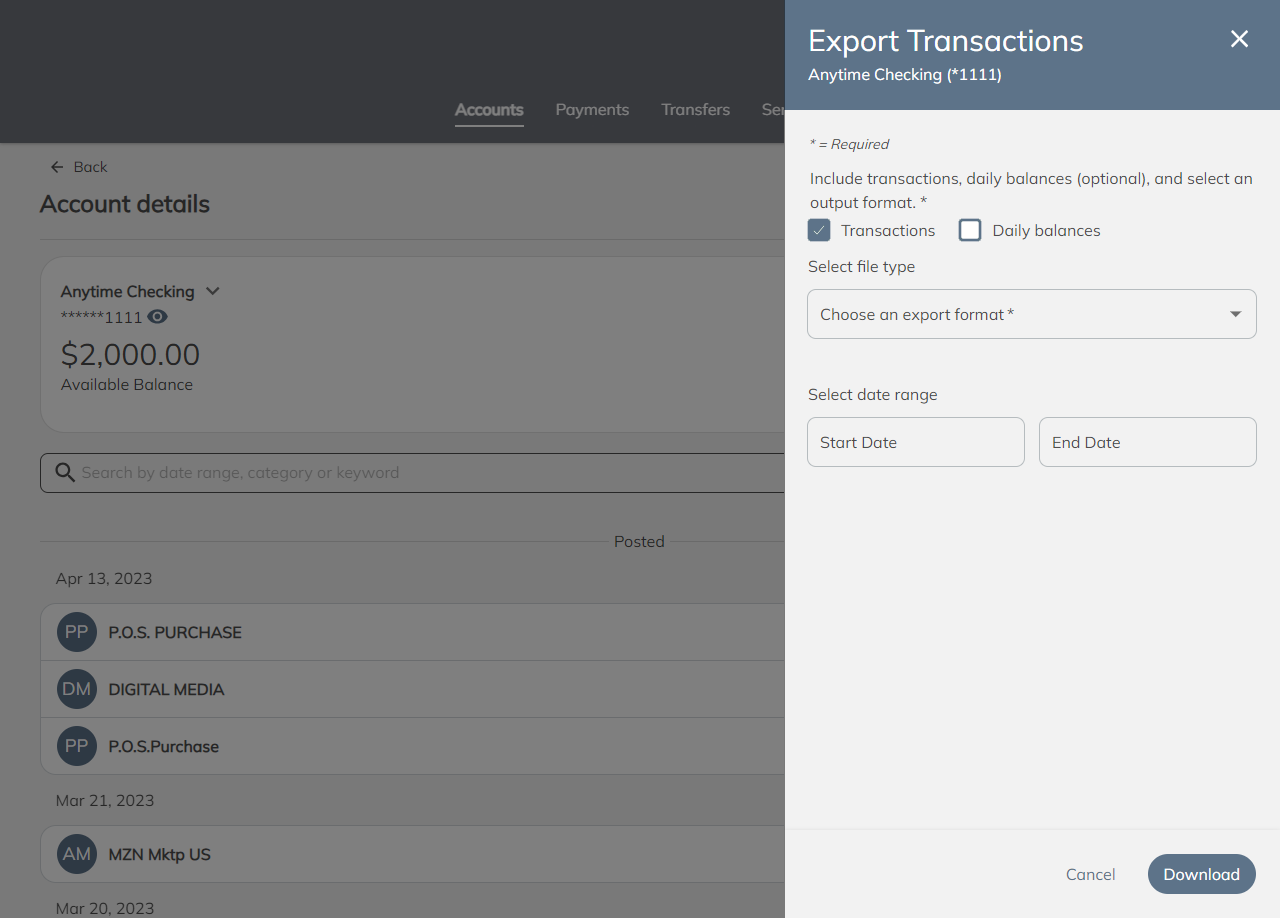Image resolution: width=1280 pixels, height=918 pixels.
Task: Focus the transaction search box
Action: pyautogui.click(x=420, y=473)
